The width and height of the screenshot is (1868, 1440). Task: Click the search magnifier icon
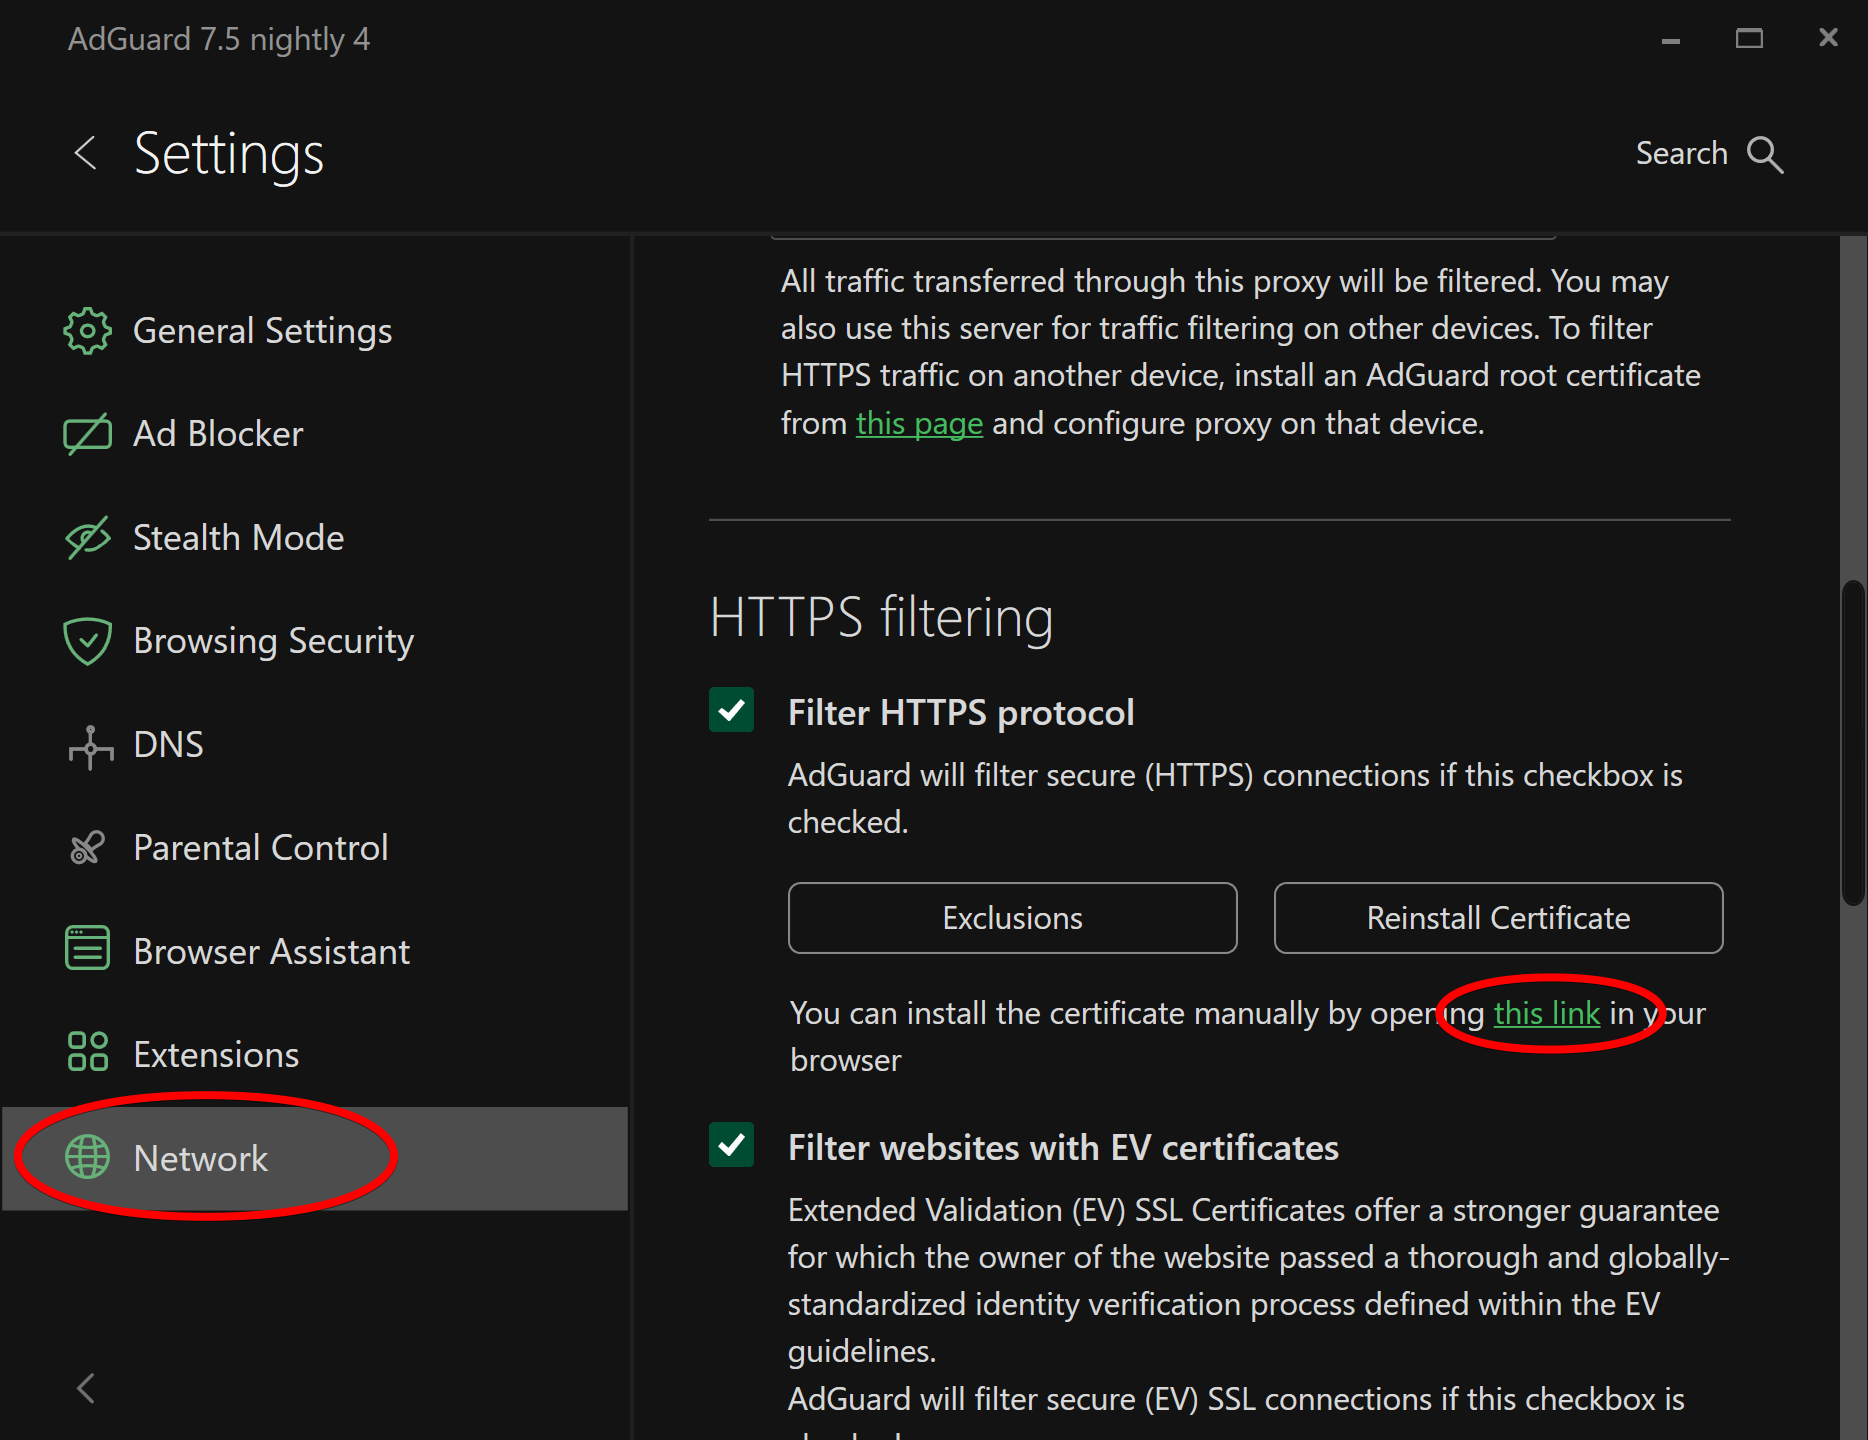pos(1765,155)
